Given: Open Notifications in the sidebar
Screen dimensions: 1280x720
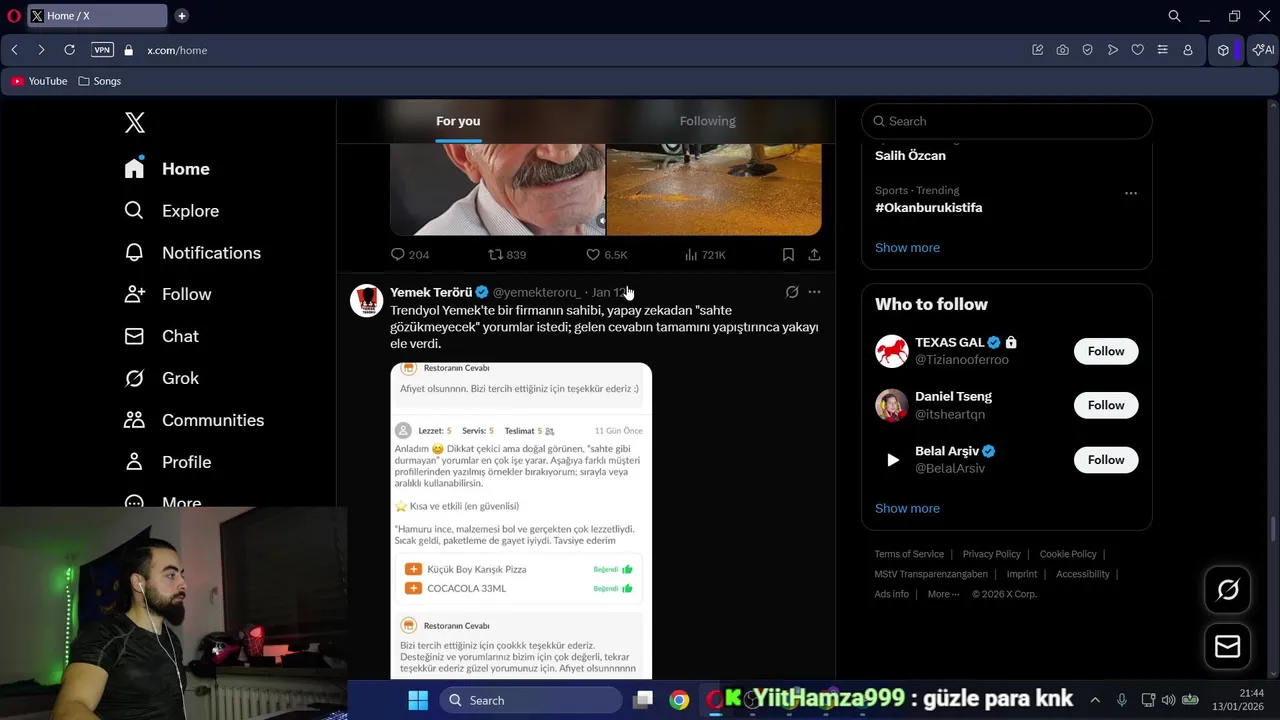Looking at the screenshot, I should (x=192, y=253).
